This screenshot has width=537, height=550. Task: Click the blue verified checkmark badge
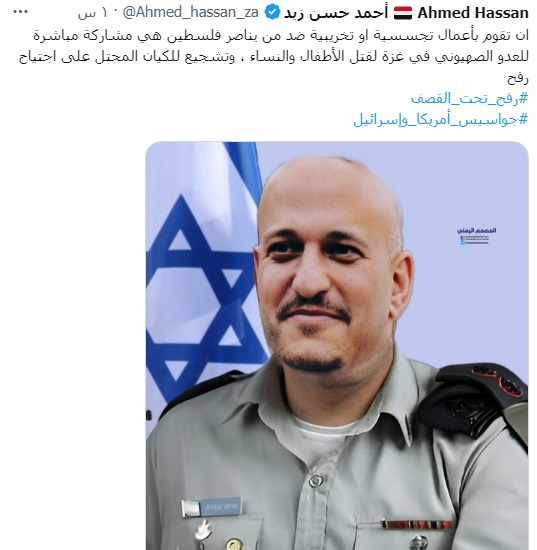272,13
